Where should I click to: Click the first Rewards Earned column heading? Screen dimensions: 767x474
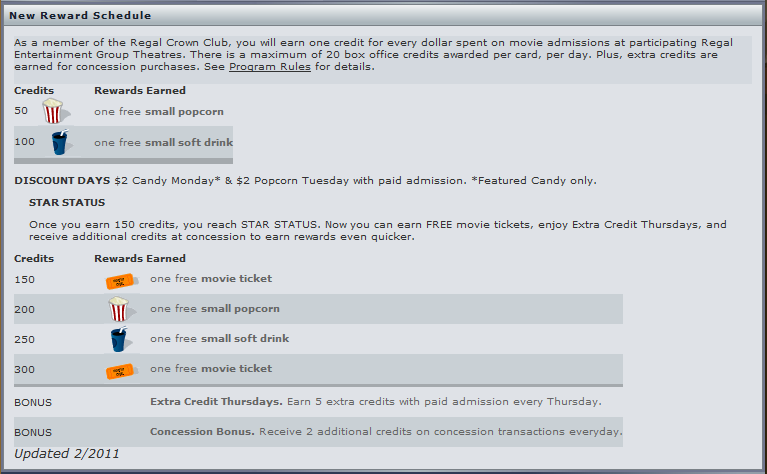coord(140,90)
